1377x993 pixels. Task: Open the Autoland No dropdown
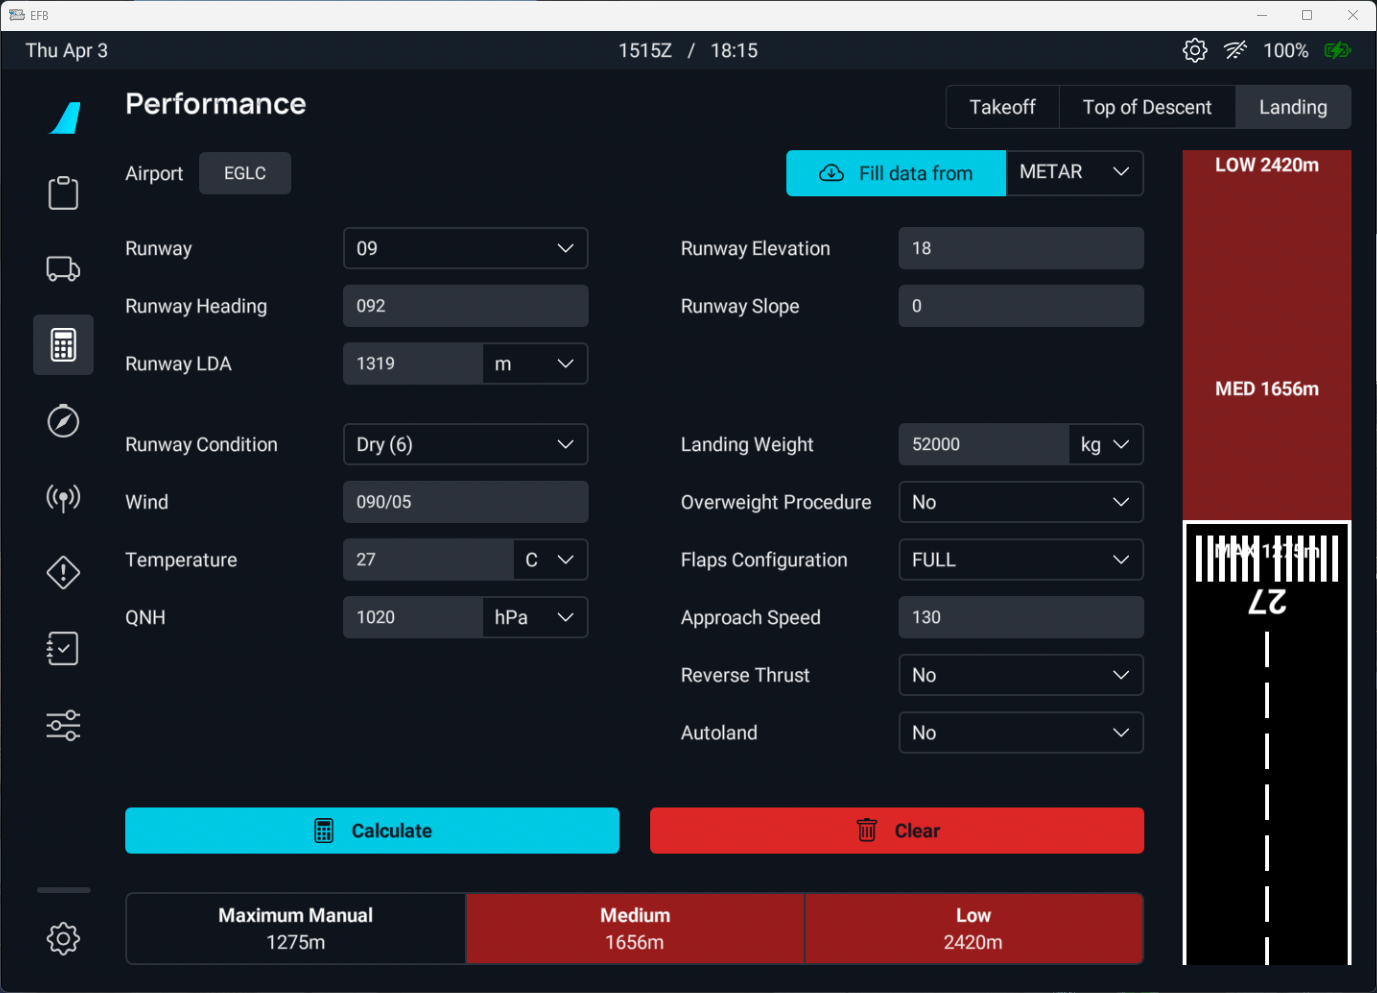pos(1020,733)
